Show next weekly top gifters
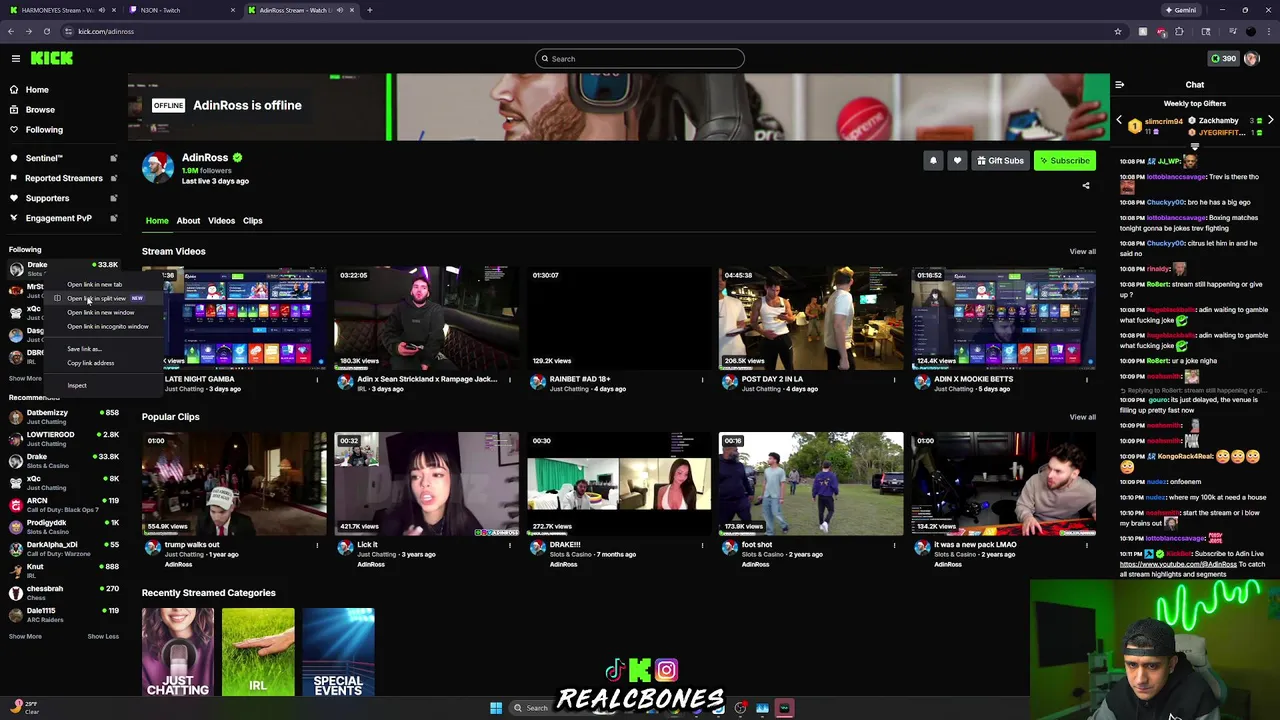1280x720 pixels. click(x=1270, y=120)
